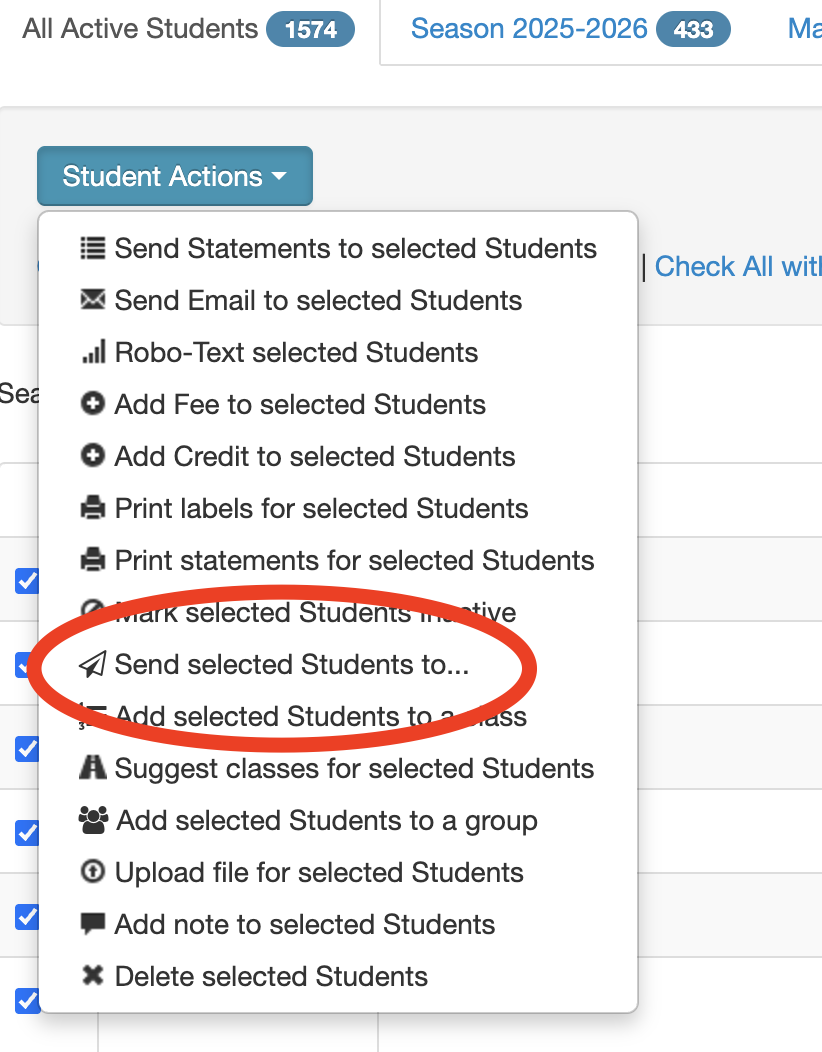Click the Check All with link

(x=737, y=266)
